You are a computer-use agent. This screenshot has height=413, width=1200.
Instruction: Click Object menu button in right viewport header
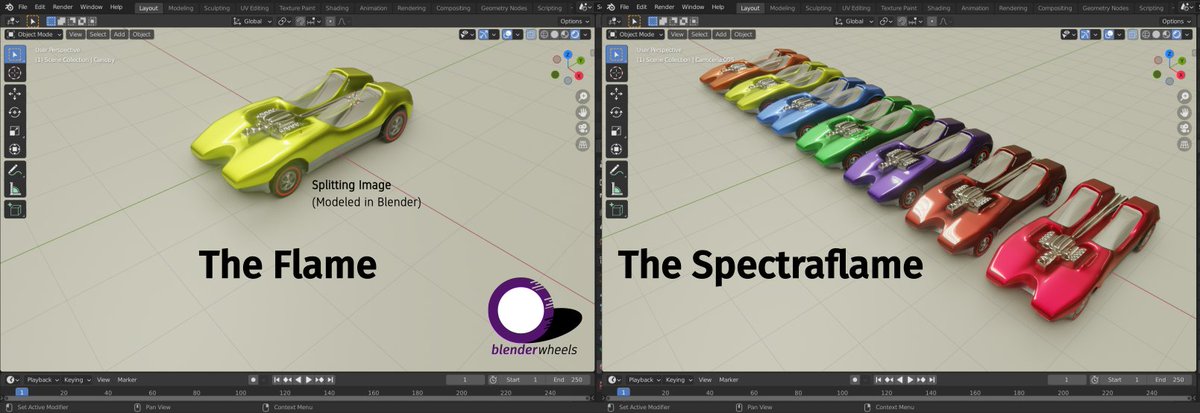pyautogui.click(x=741, y=34)
